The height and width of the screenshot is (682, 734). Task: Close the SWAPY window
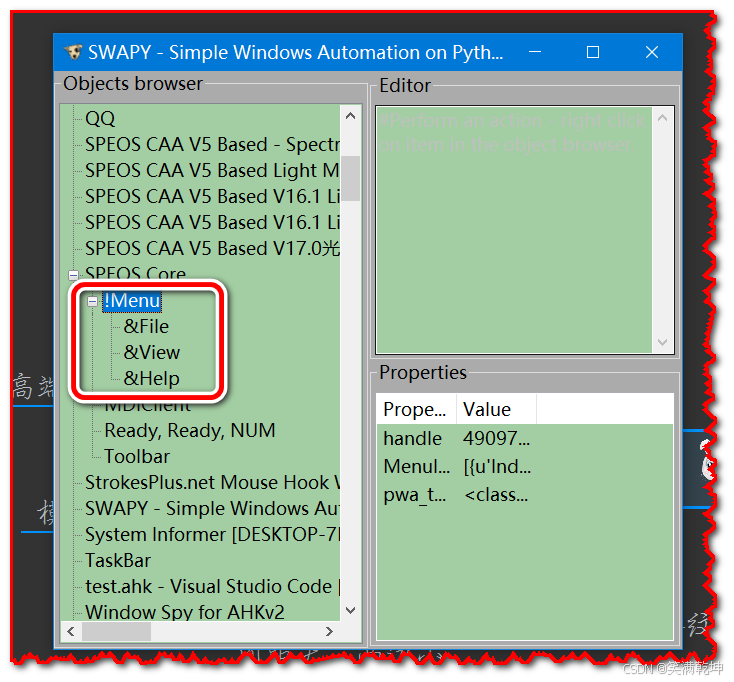[x=652, y=52]
